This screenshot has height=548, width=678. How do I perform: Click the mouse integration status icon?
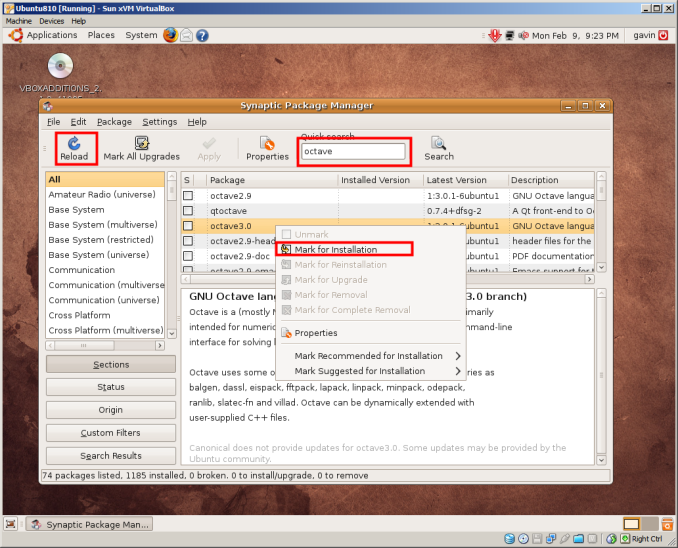point(611,538)
